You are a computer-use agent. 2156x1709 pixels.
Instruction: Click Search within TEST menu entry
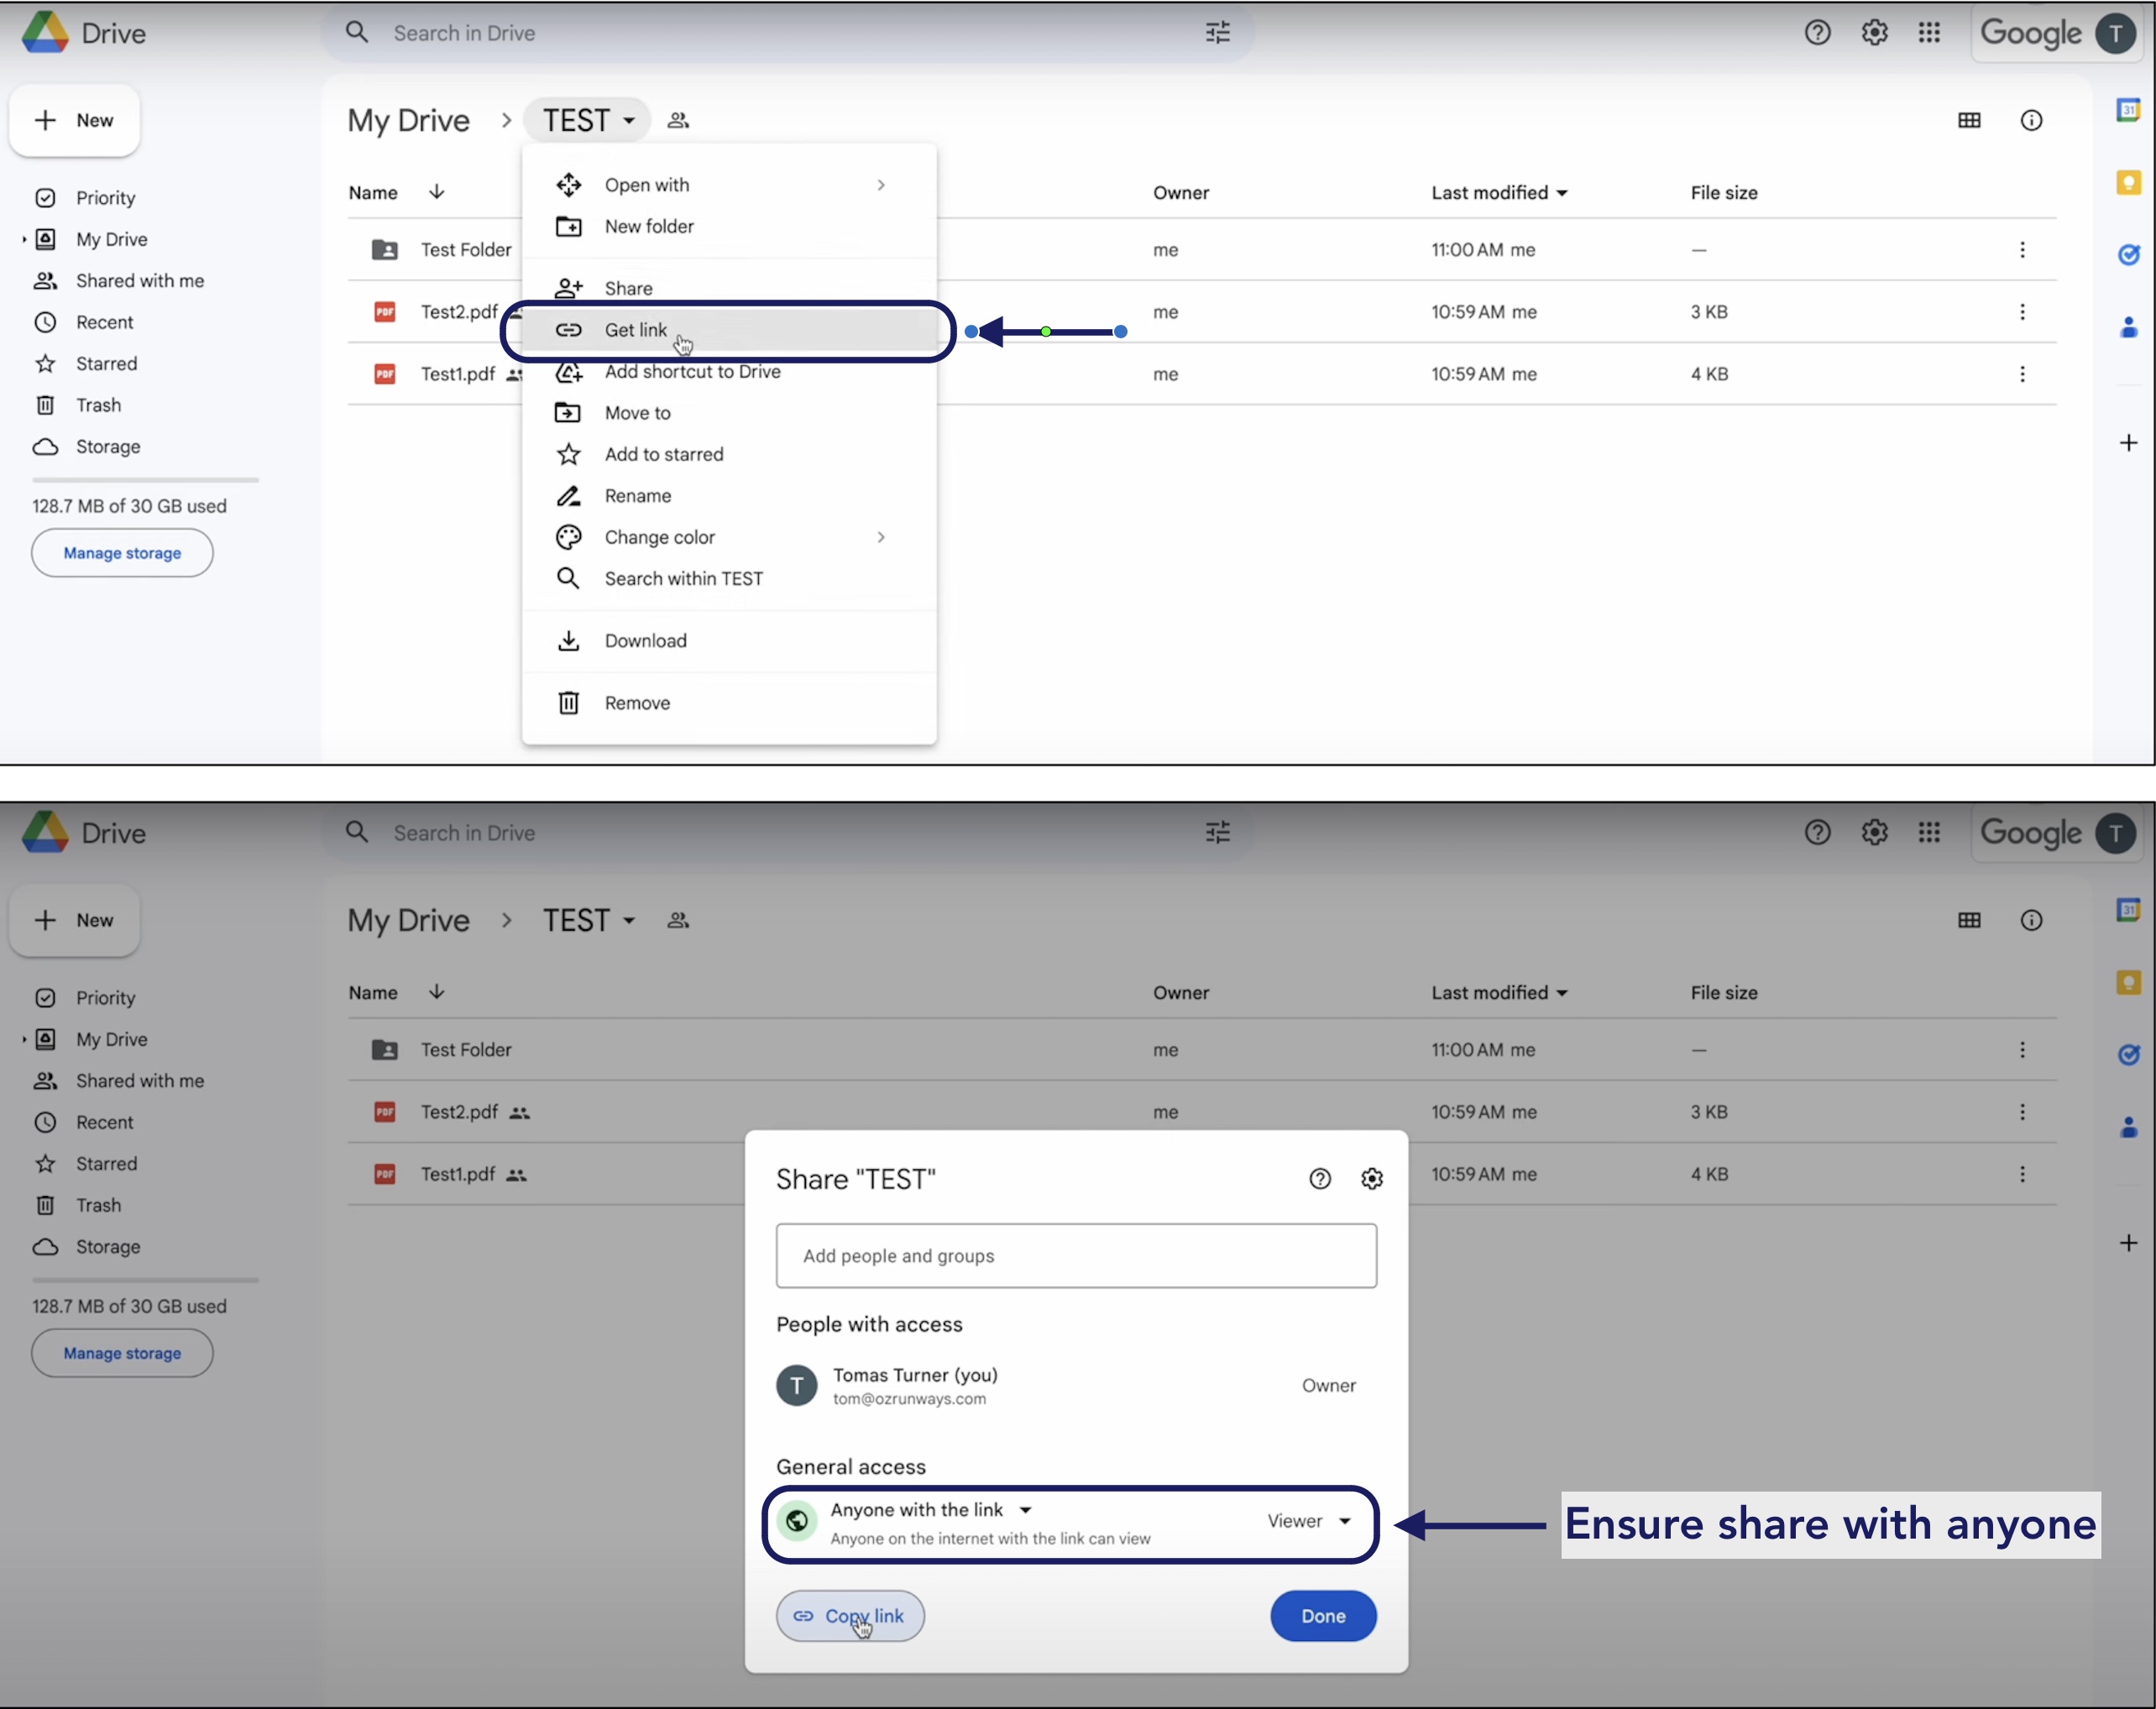(x=729, y=579)
